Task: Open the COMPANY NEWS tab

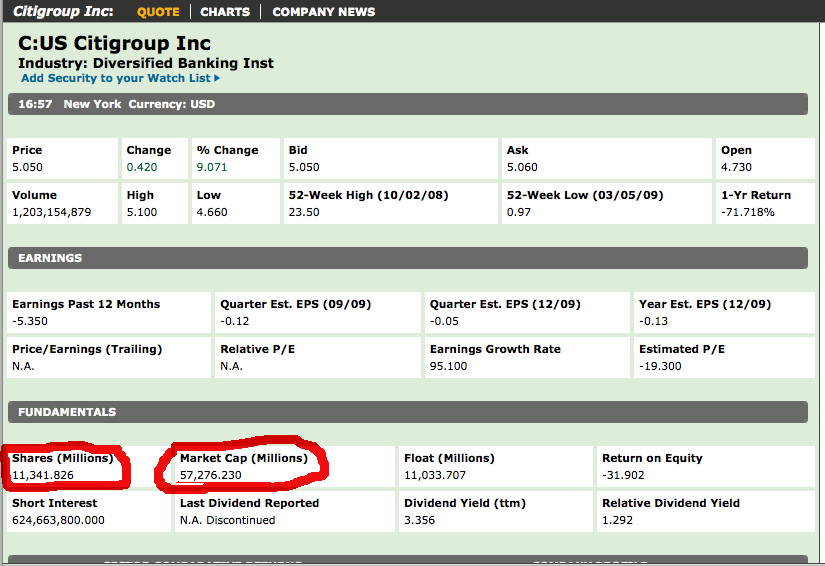Action: coord(324,12)
